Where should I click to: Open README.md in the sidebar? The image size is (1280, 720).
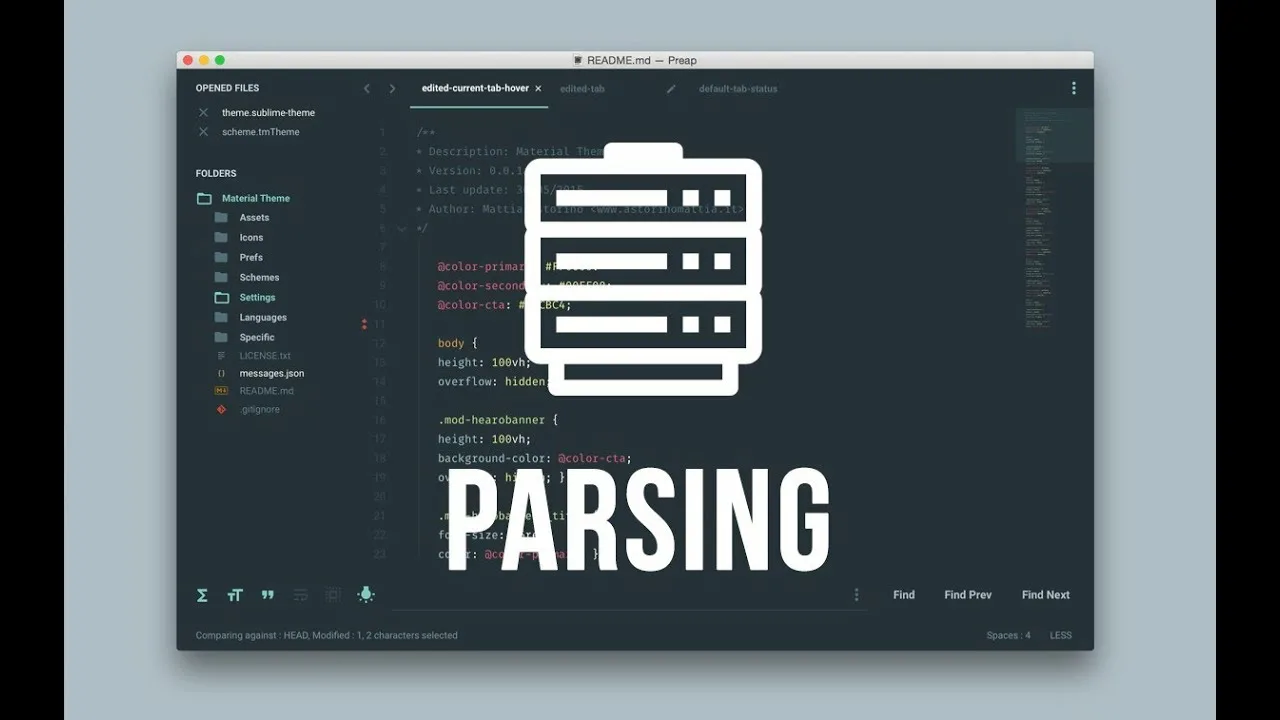coord(266,391)
